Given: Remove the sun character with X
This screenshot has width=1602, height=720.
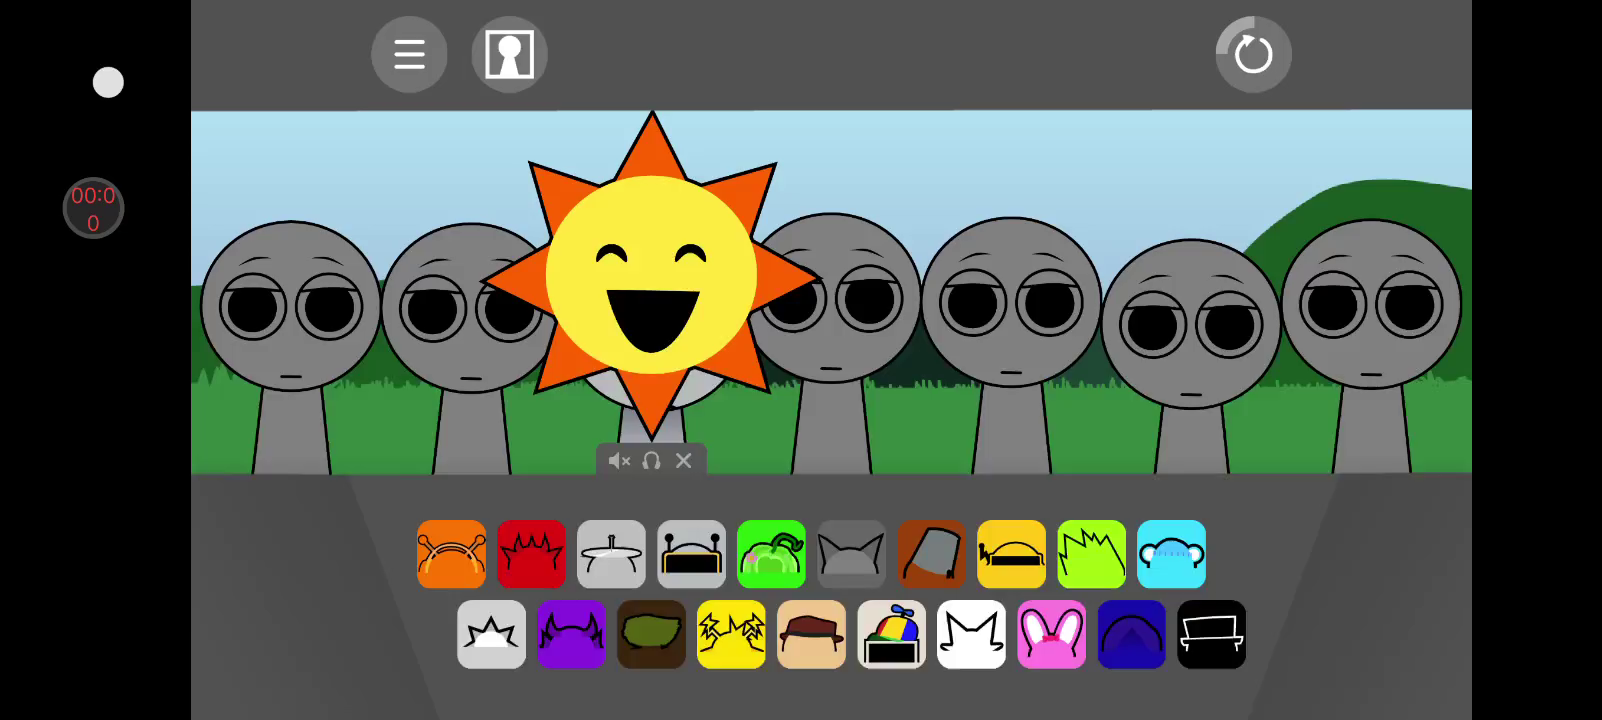Looking at the screenshot, I should point(684,461).
